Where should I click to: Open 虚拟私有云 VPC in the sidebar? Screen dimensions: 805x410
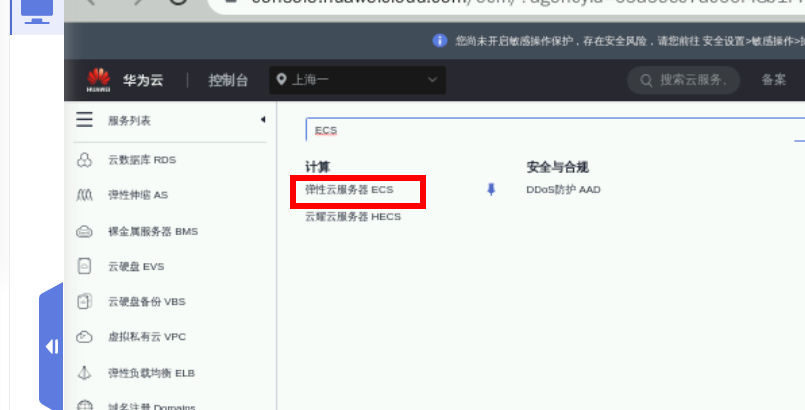pyautogui.click(x=147, y=337)
